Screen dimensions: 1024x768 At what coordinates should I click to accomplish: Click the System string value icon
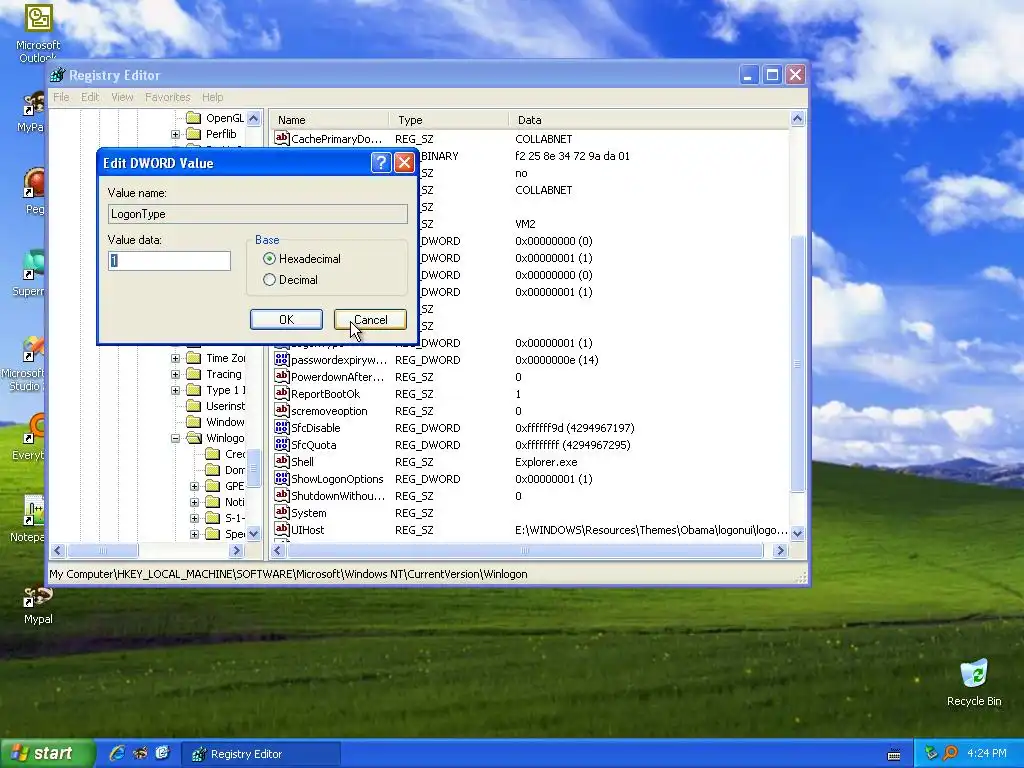pyautogui.click(x=281, y=512)
